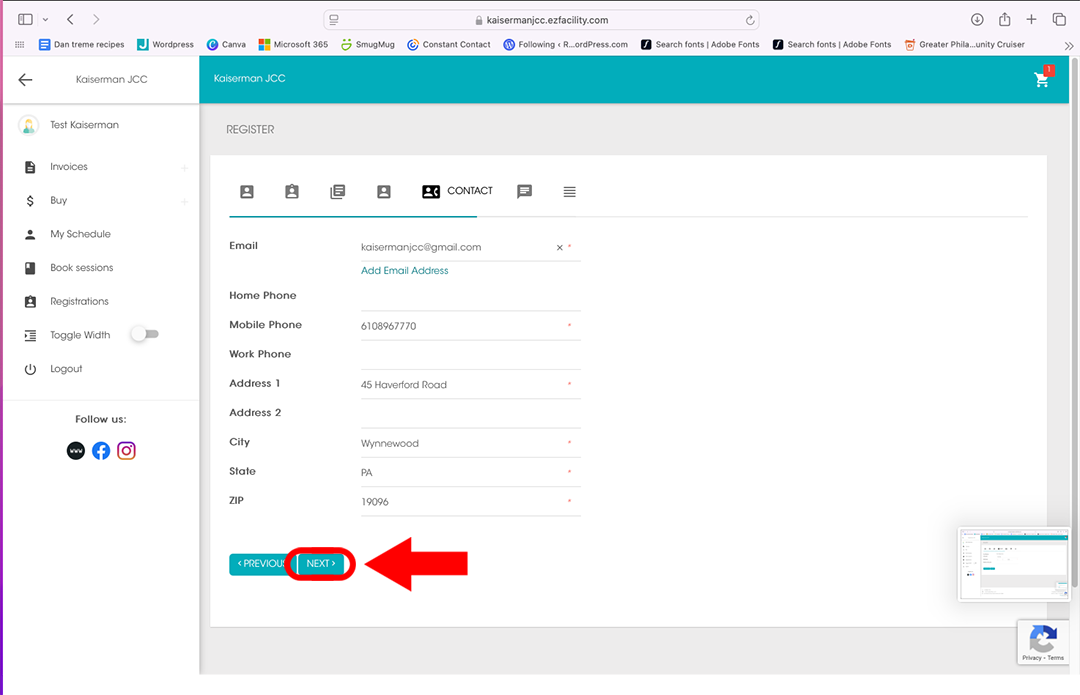The width and height of the screenshot is (1080, 695).
Task: Open the shopping cart icon
Action: click(1041, 80)
